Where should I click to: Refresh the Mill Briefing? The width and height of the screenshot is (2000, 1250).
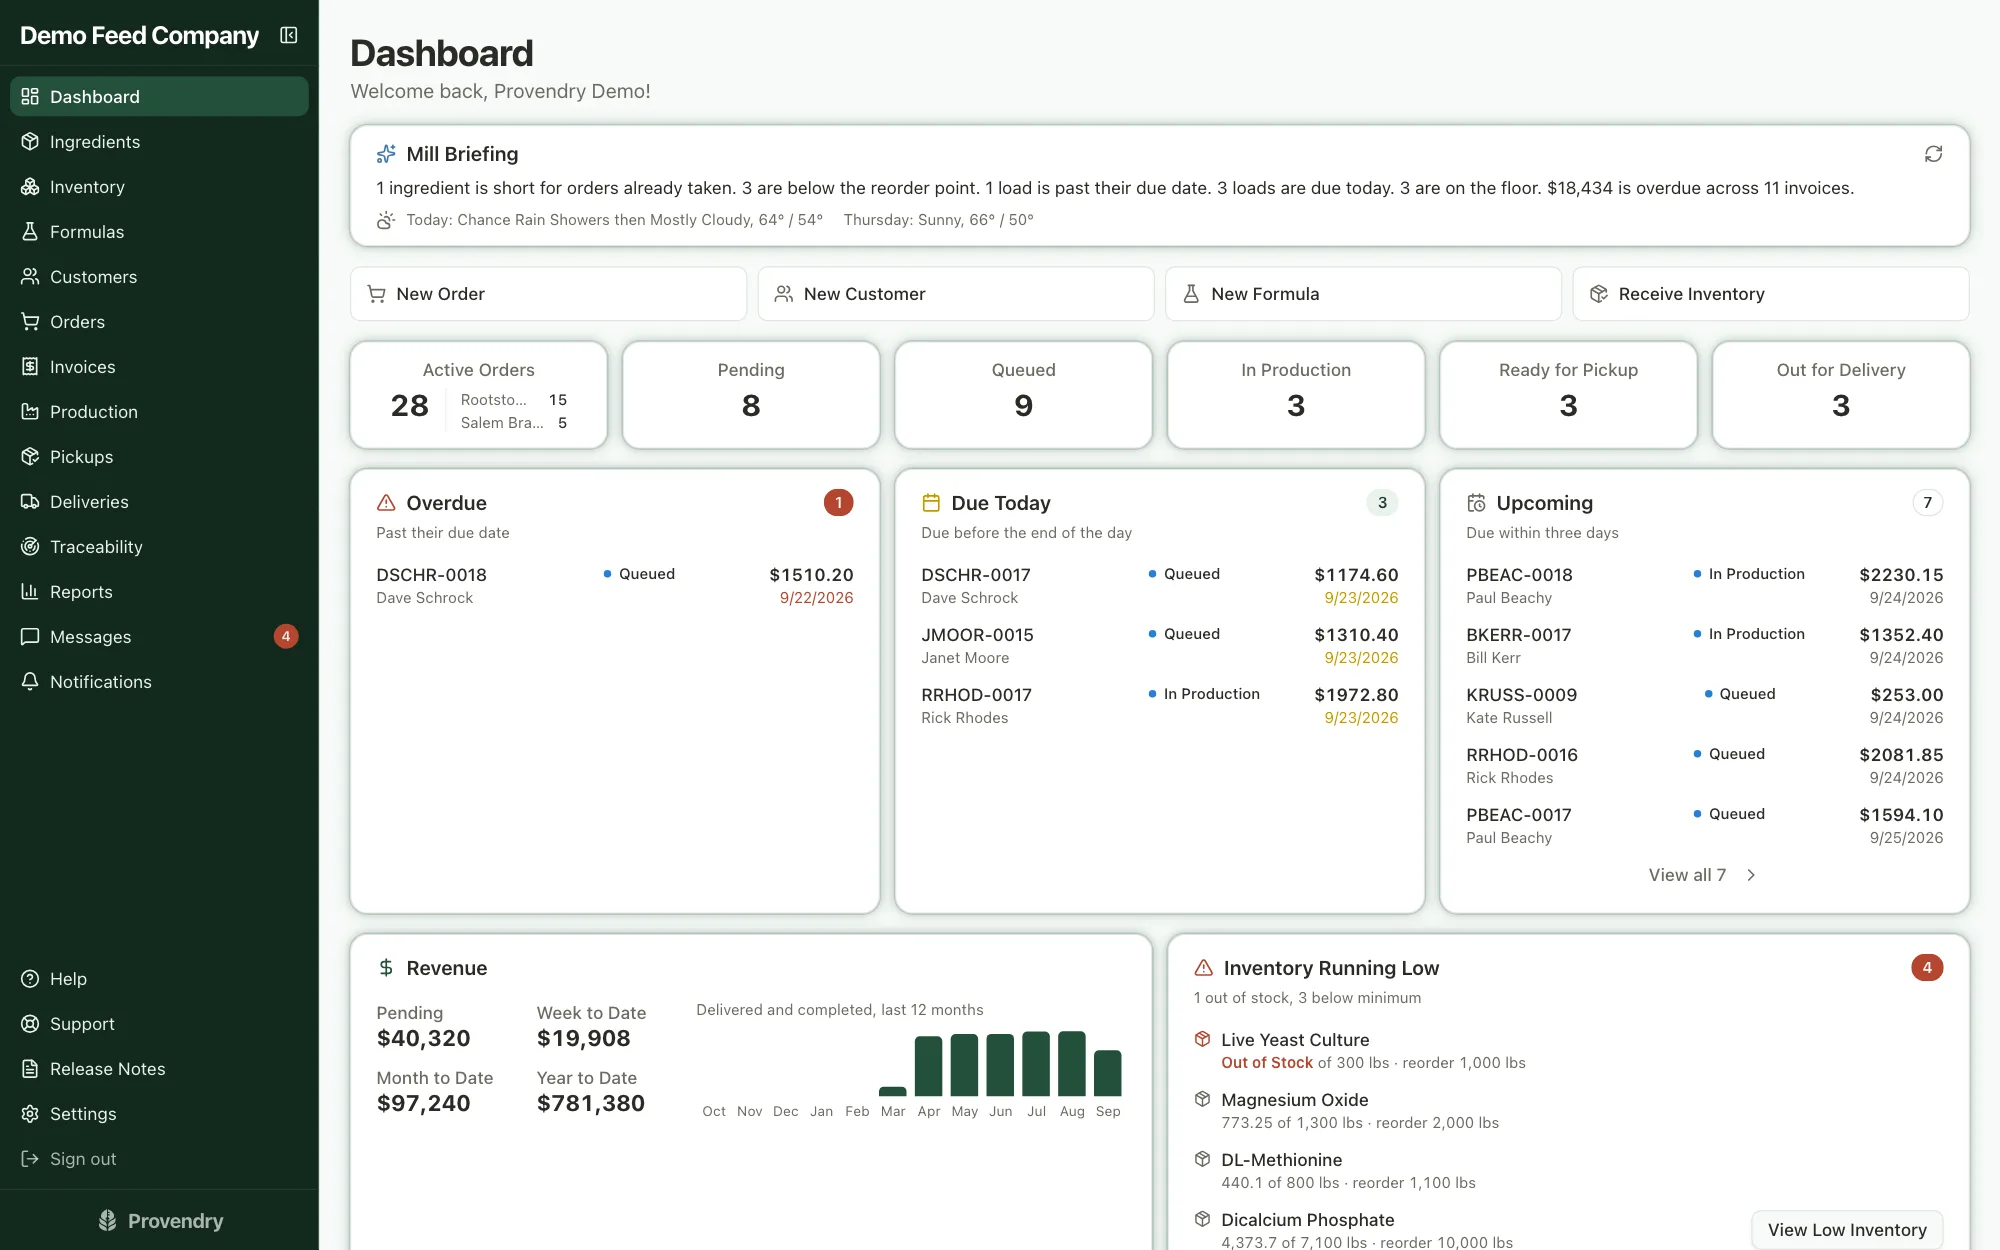point(1933,154)
